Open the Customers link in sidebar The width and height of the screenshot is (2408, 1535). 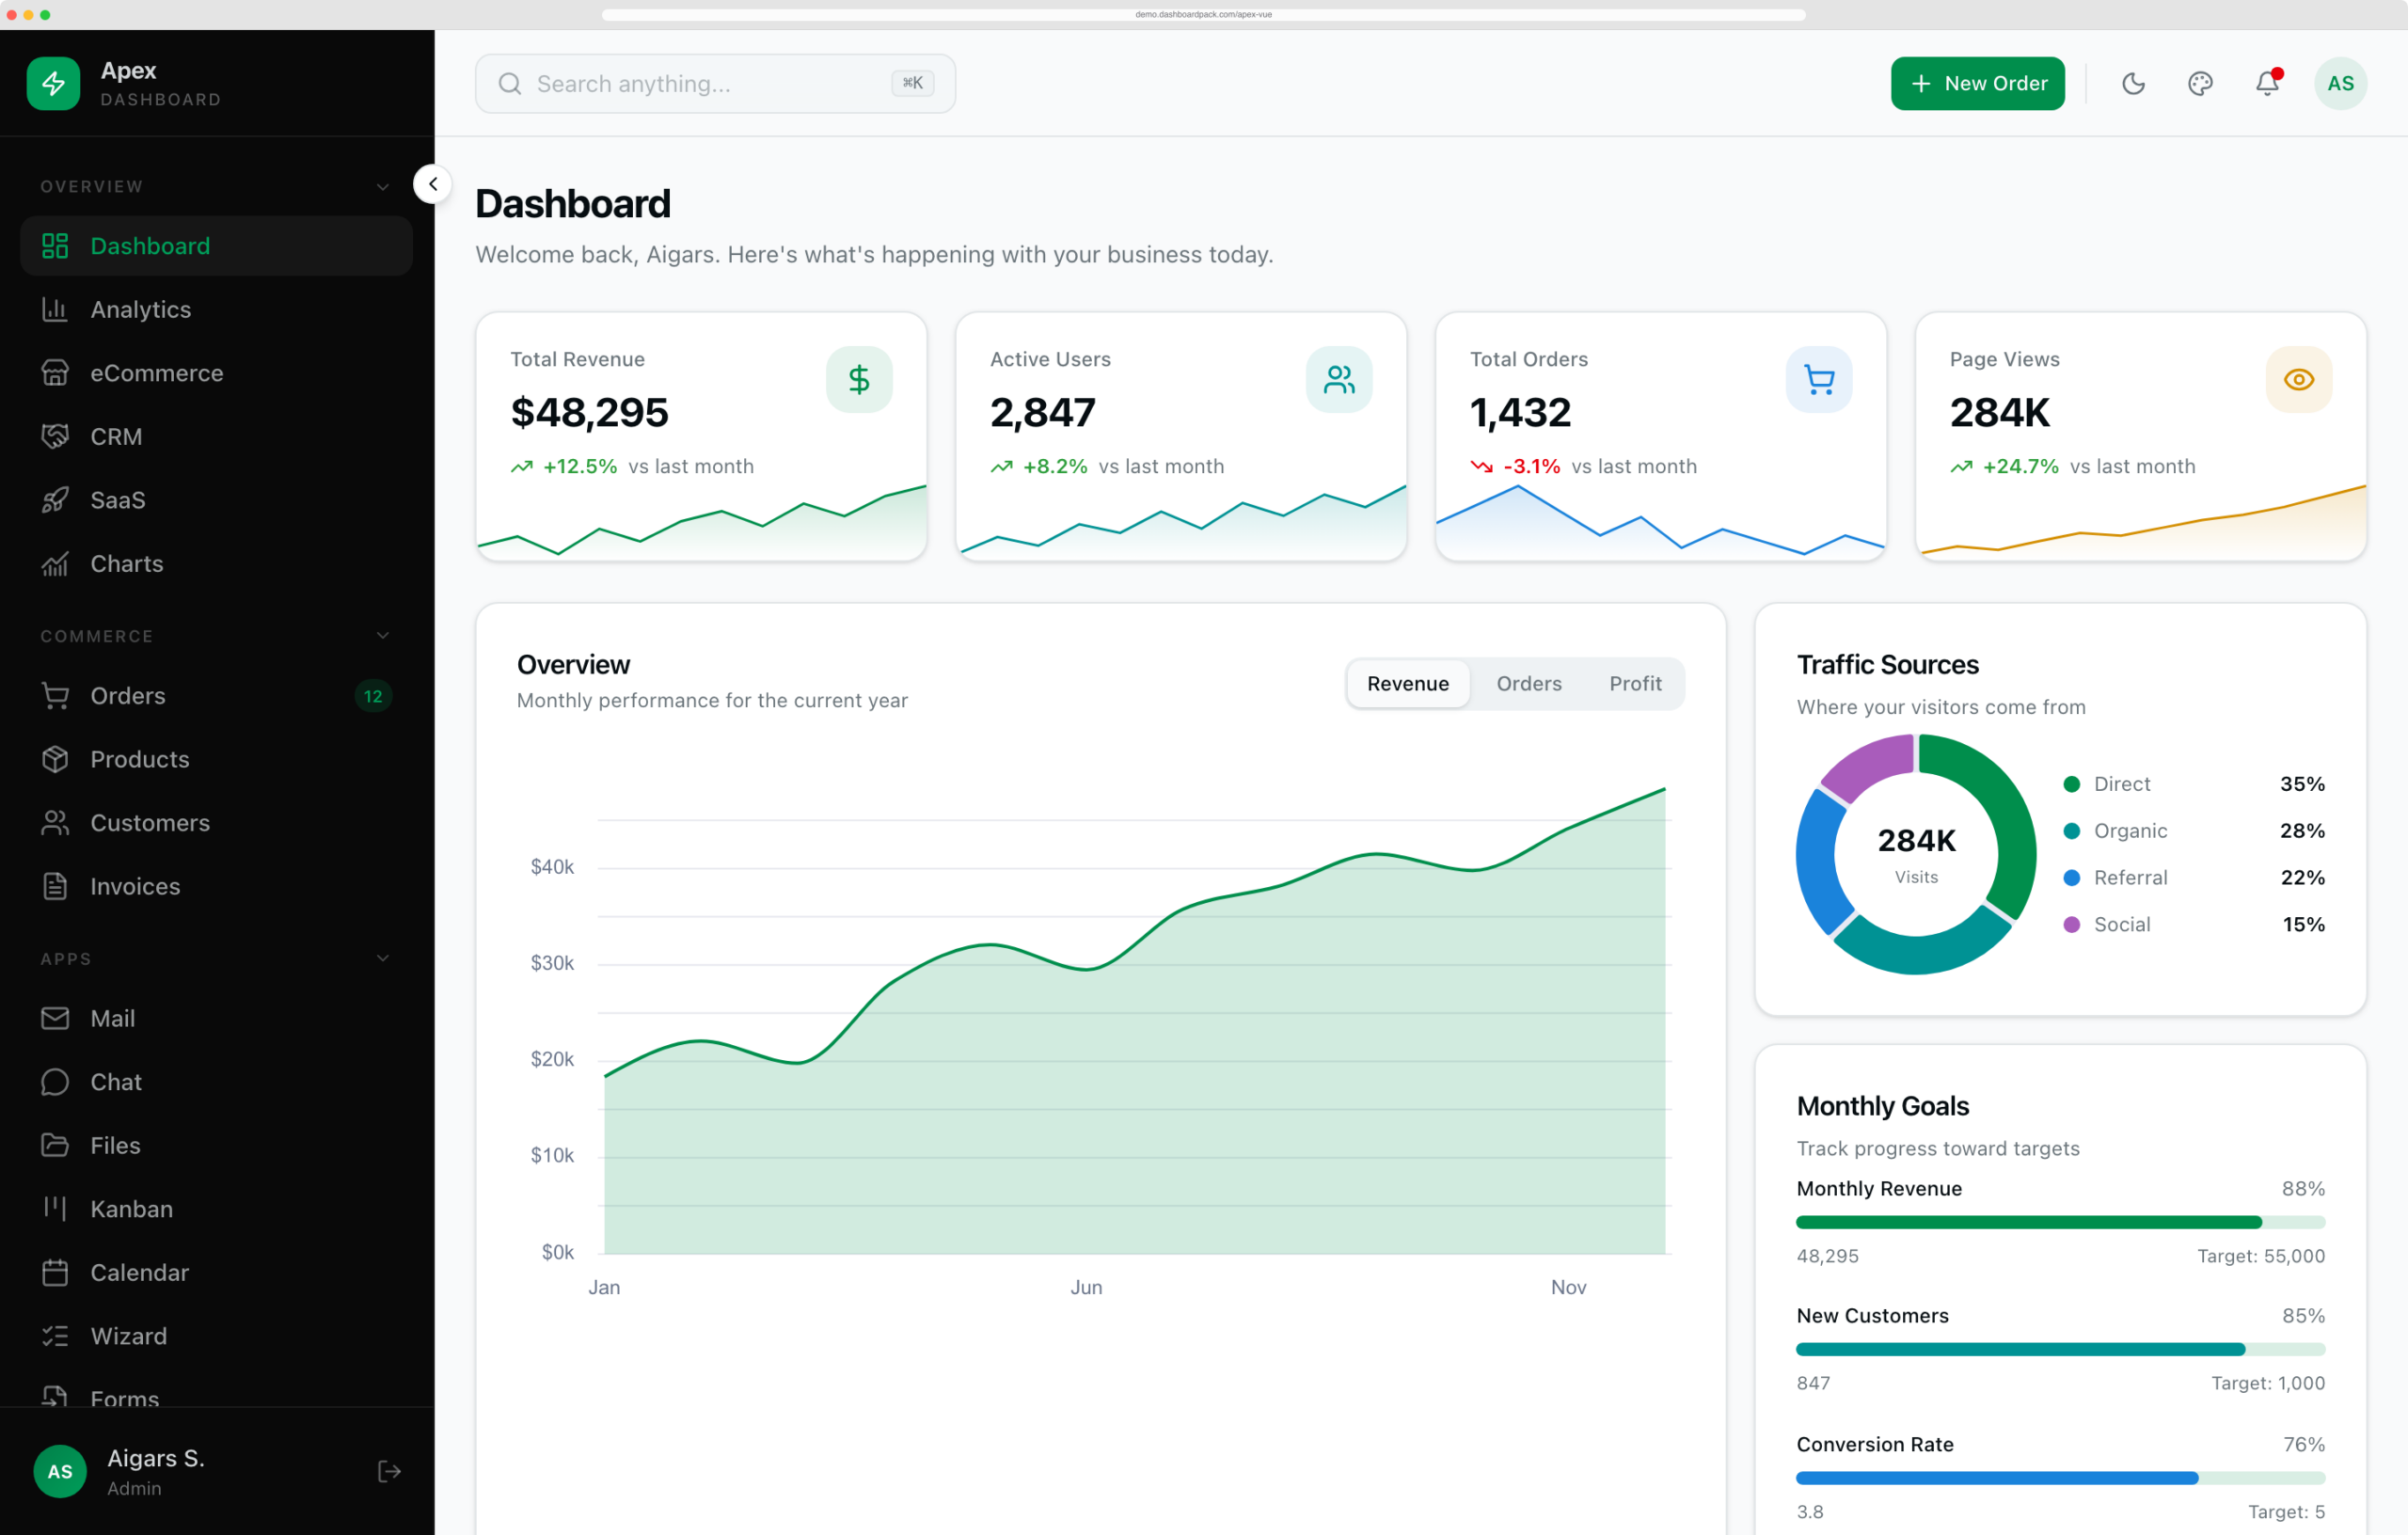click(216, 822)
